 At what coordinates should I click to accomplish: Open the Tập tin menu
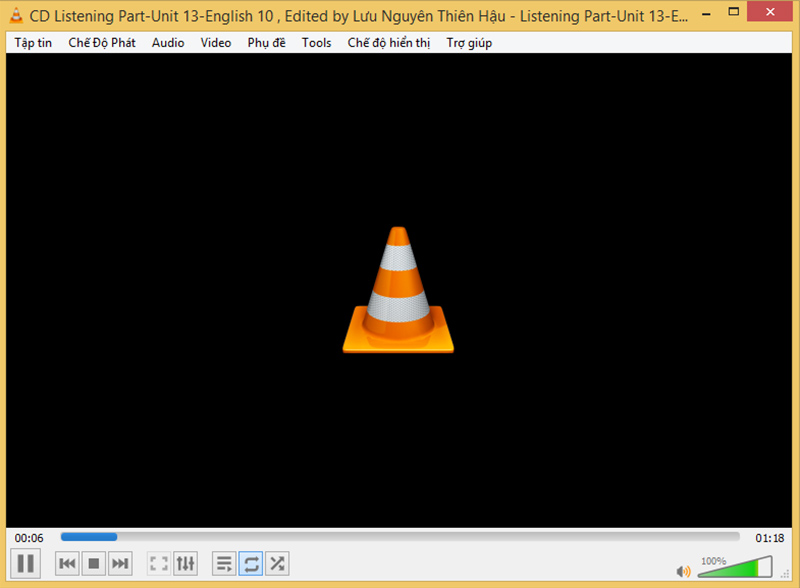click(x=33, y=42)
